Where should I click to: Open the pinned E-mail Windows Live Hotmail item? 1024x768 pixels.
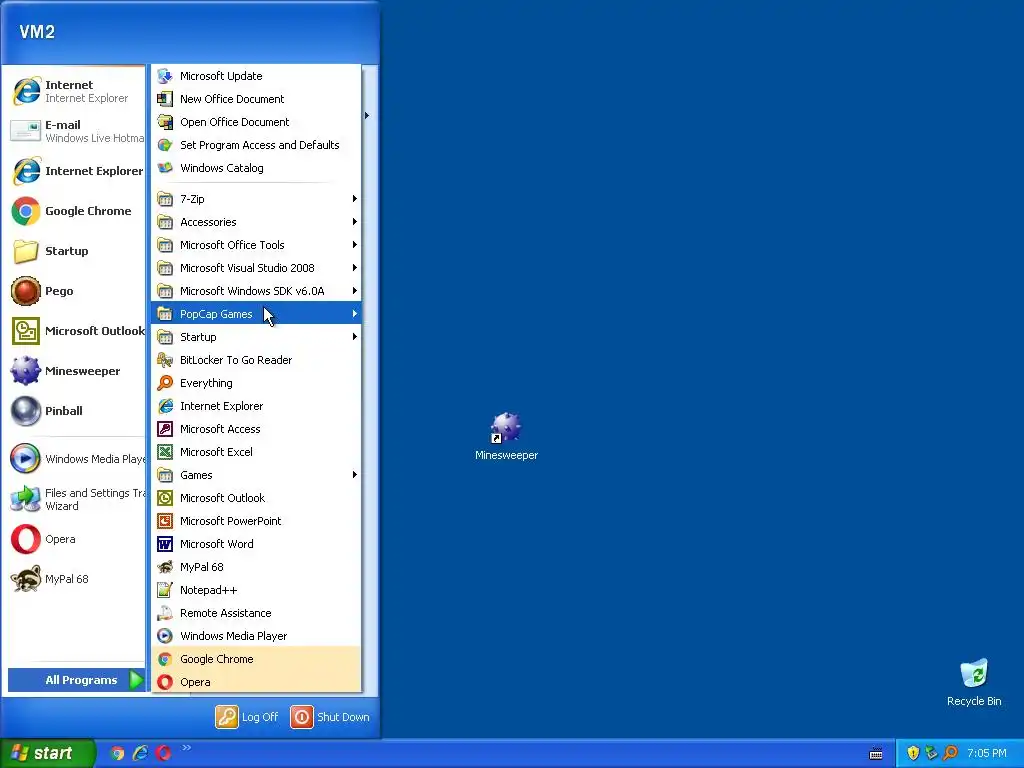coord(76,131)
